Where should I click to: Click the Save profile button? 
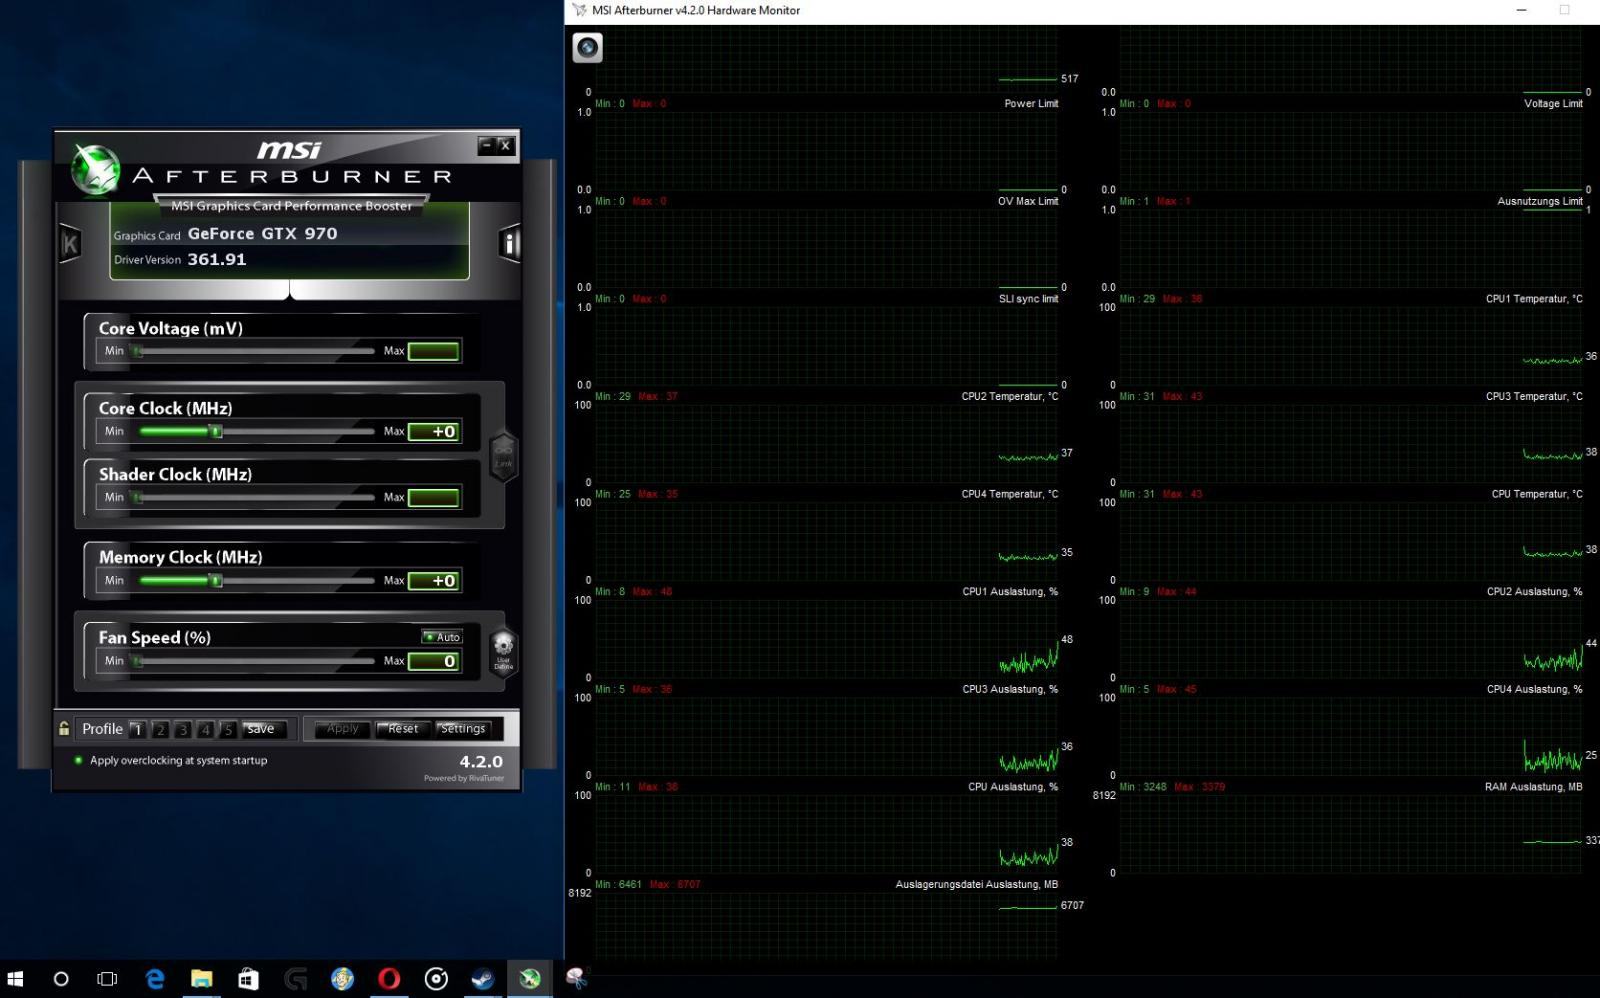tap(264, 729)
